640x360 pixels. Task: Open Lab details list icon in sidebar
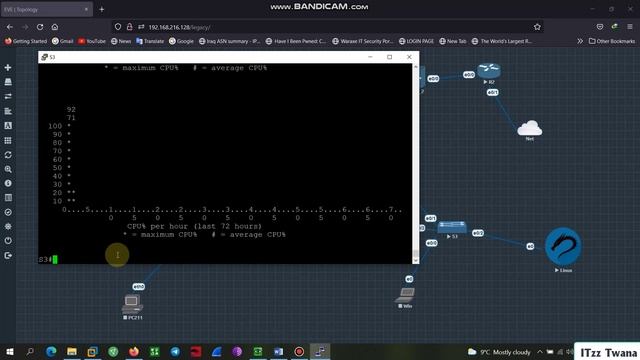(8, 198)
